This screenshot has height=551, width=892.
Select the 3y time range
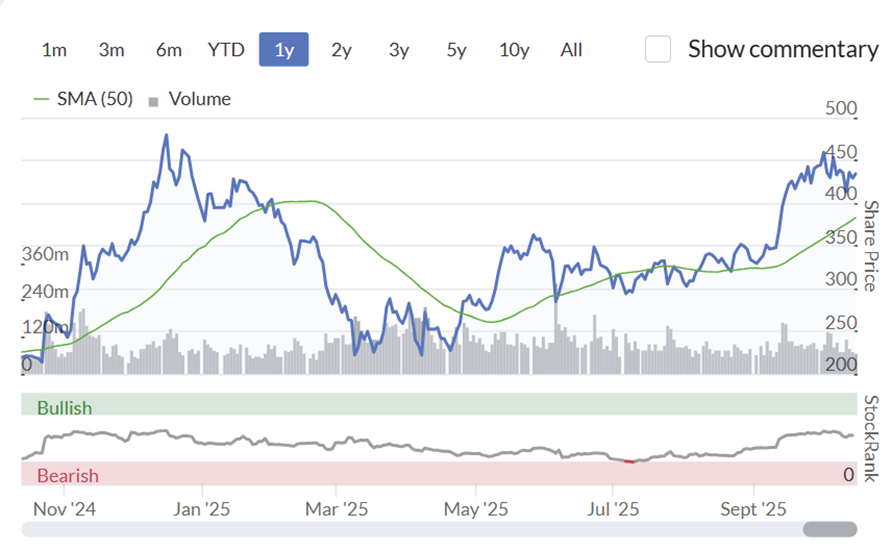399,50
